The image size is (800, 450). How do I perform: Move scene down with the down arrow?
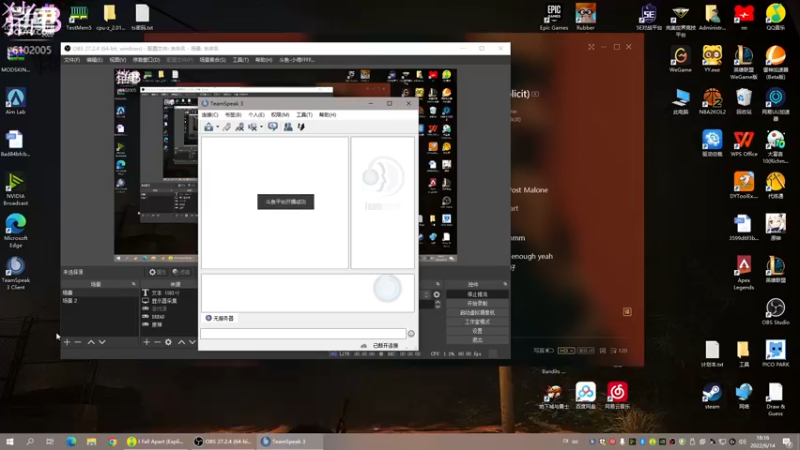102,342
